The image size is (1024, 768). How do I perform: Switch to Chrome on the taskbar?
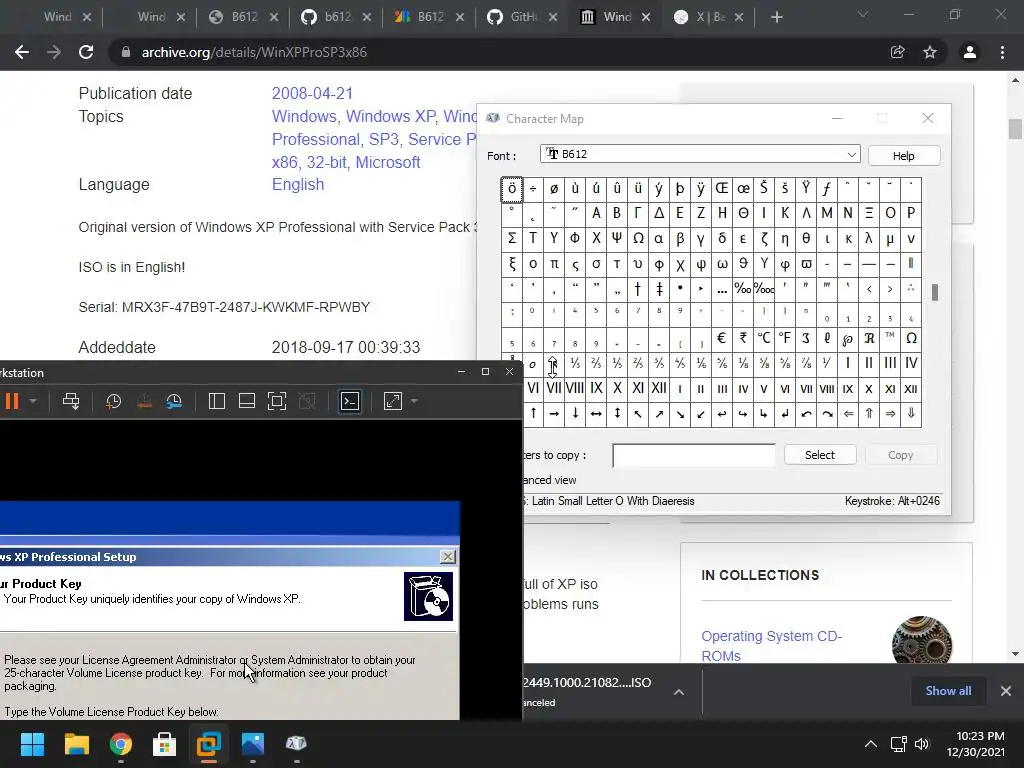tap(121, 744)
